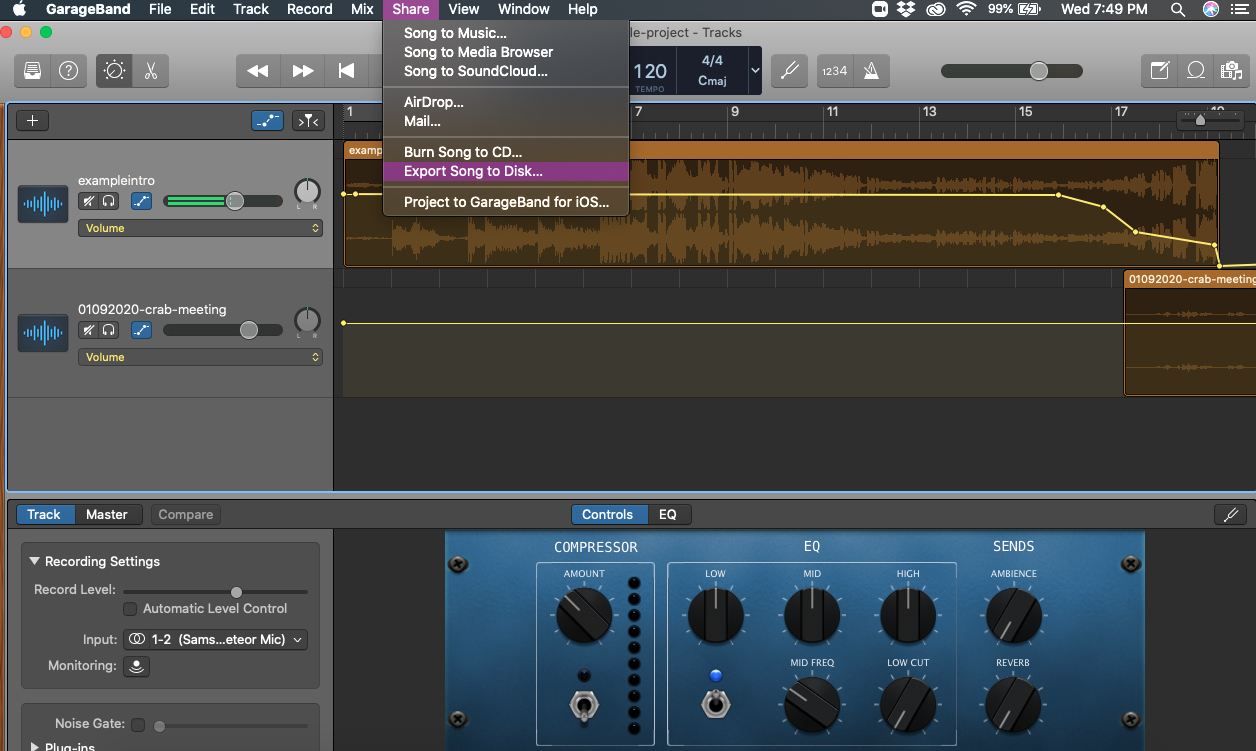The height and width of the screenshot is (751, 1256).
Task: Choose Export Song to Disk…
Action: pyautogui.click(x=506, y=172)
